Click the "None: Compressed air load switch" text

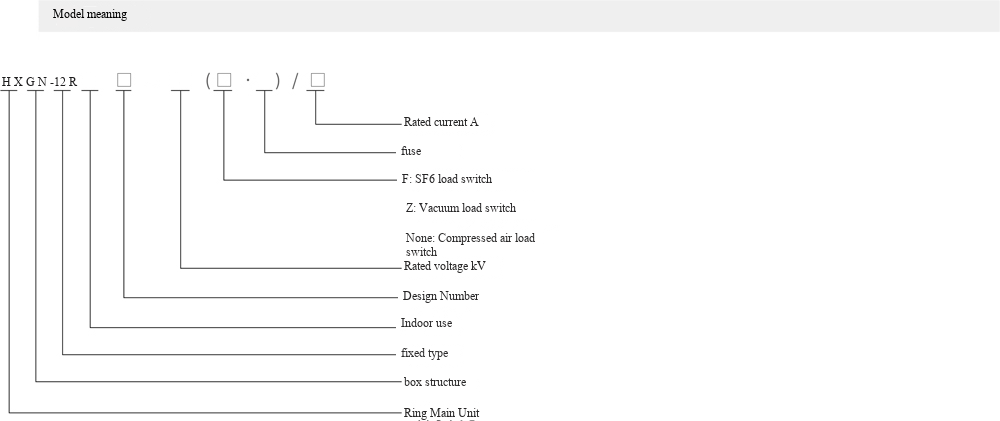point(470,244)
